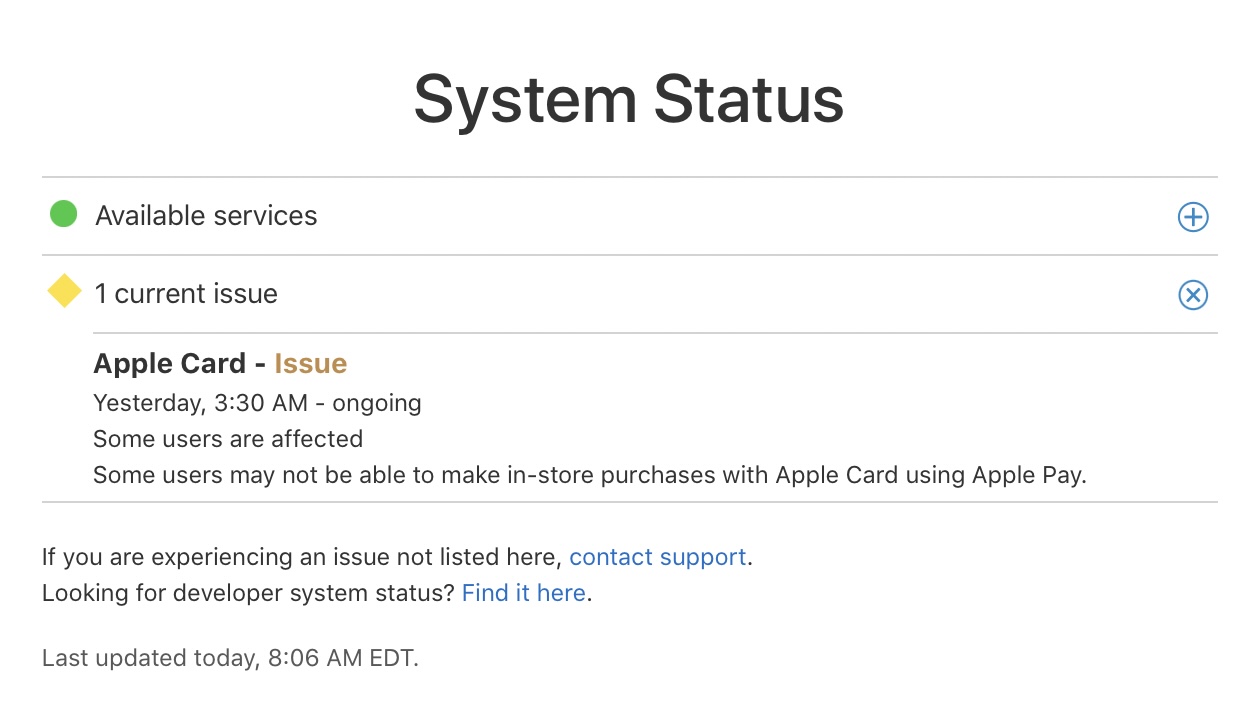Image resolution: width=1254 pixels, height=726 pixels.
Task: Collapse current issue using the circled X
Action: click(1192, 295)
